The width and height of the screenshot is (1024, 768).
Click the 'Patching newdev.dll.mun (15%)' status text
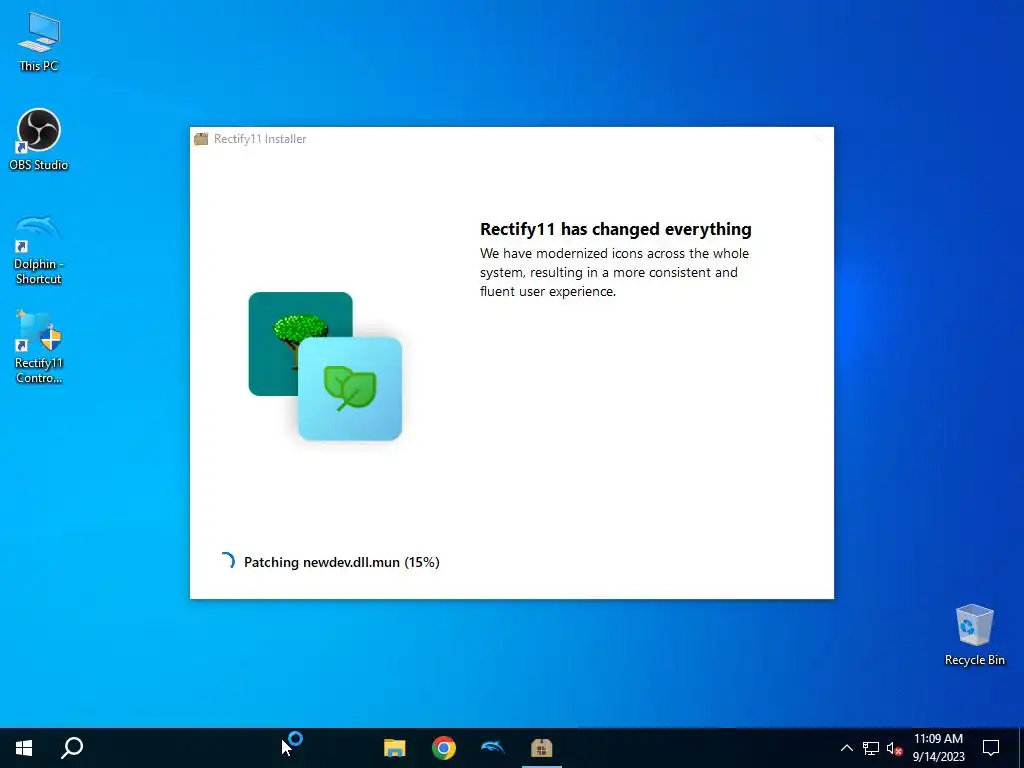tap(342, 562)
